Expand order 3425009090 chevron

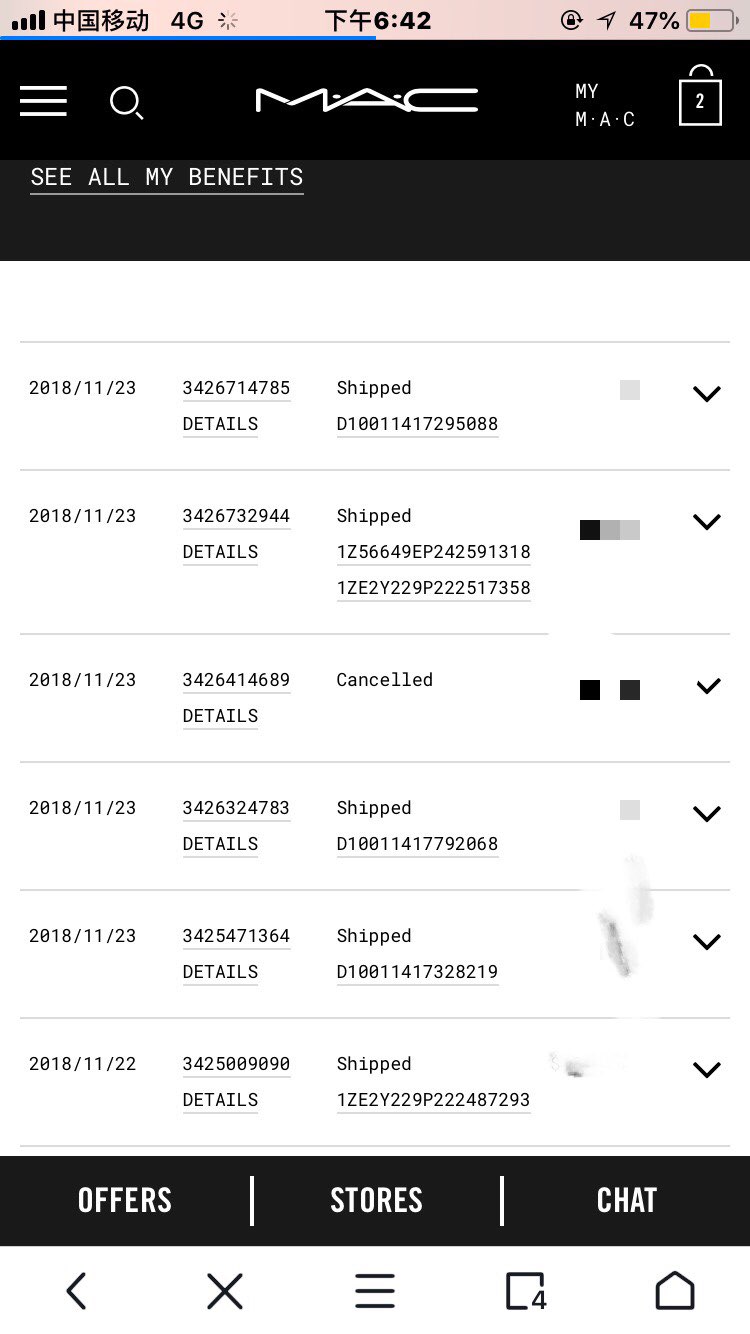click(x=707, y=1070)
